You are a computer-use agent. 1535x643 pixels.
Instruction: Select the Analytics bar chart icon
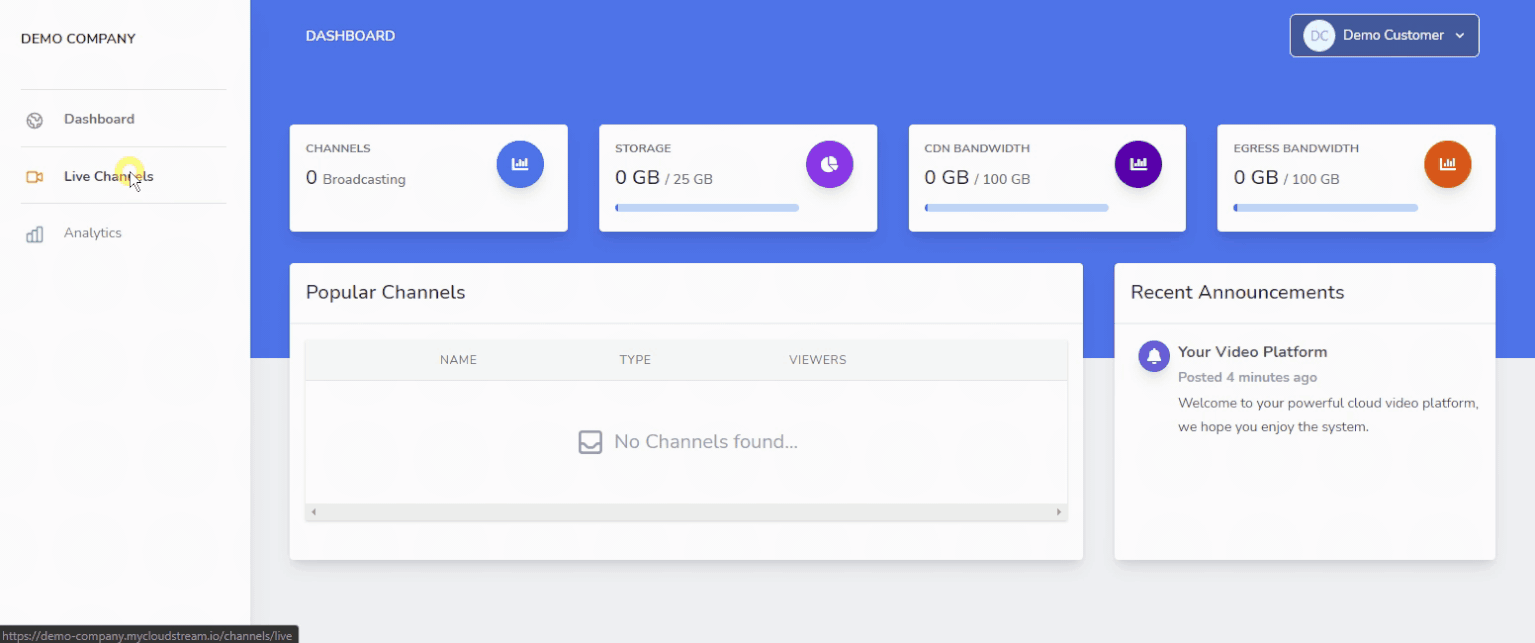pyautogui.click(x=34, y=233)
